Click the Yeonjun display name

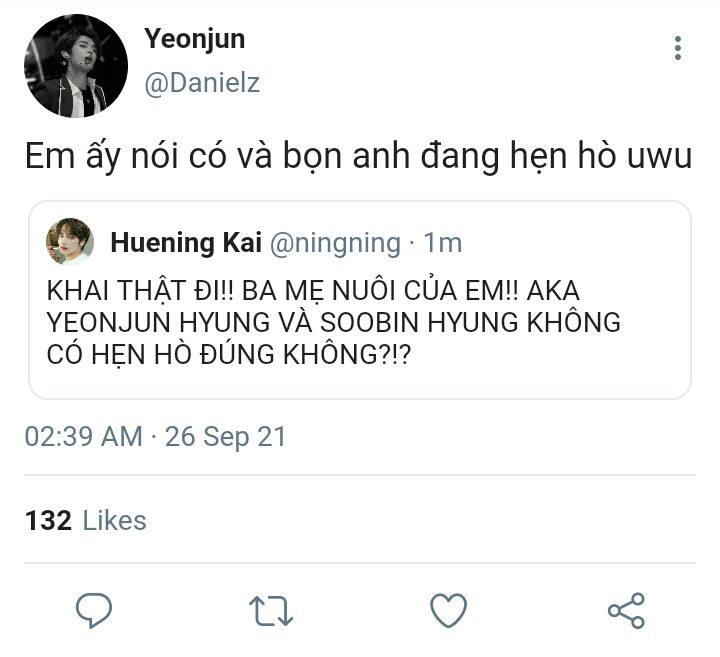tap(195, 39)
